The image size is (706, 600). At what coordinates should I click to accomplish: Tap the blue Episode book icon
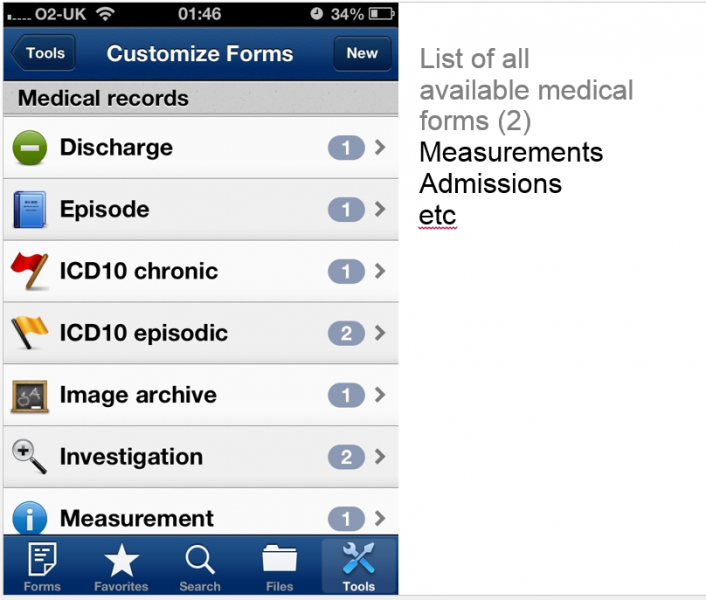[x=30, y=210]
